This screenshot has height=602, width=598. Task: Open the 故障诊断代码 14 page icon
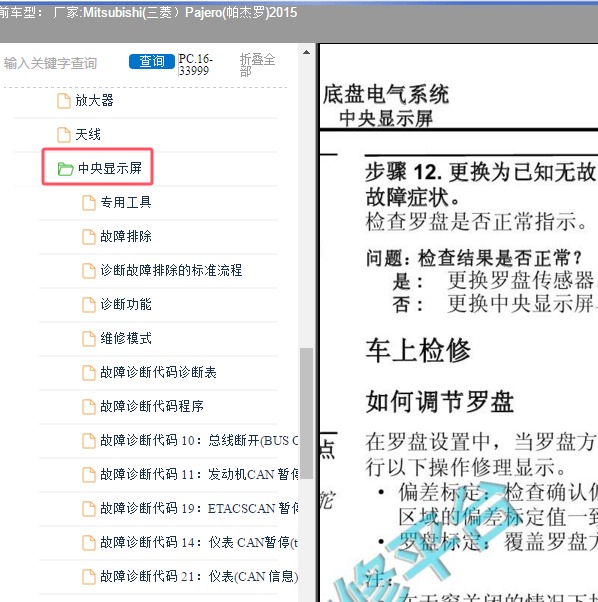[89, 542]
